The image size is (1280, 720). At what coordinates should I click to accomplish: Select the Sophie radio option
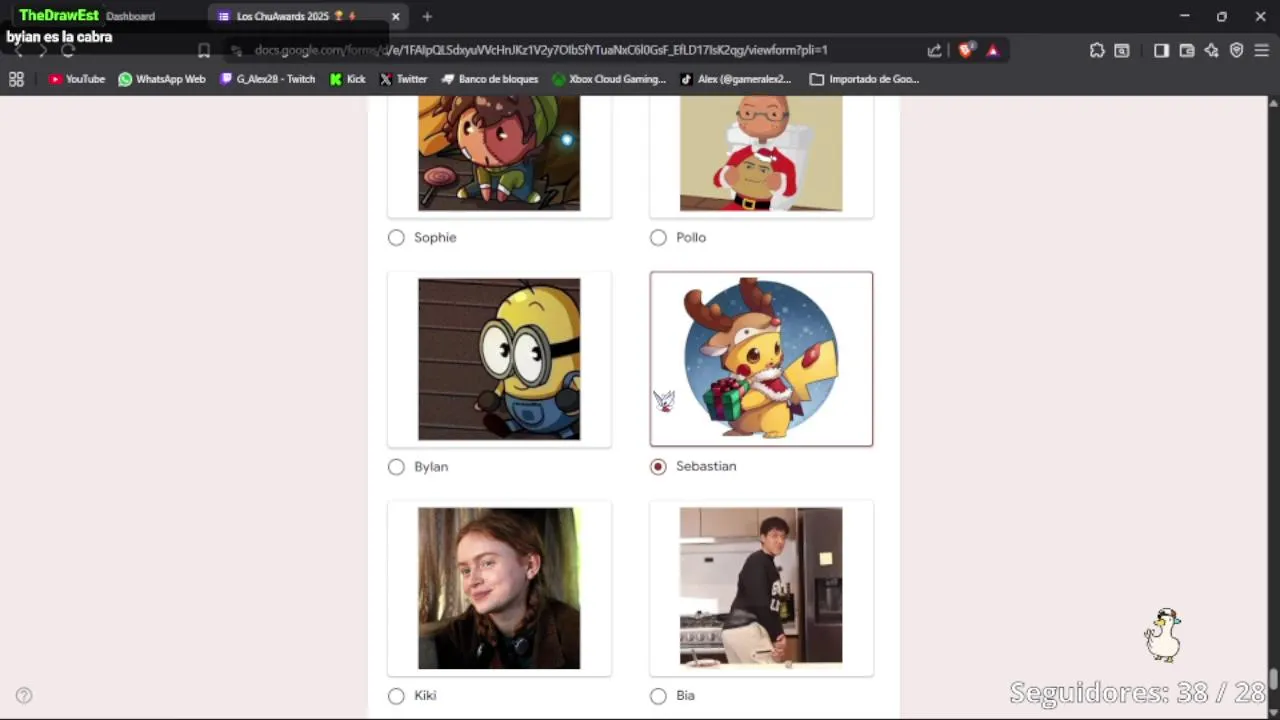(x=396, y=237)
